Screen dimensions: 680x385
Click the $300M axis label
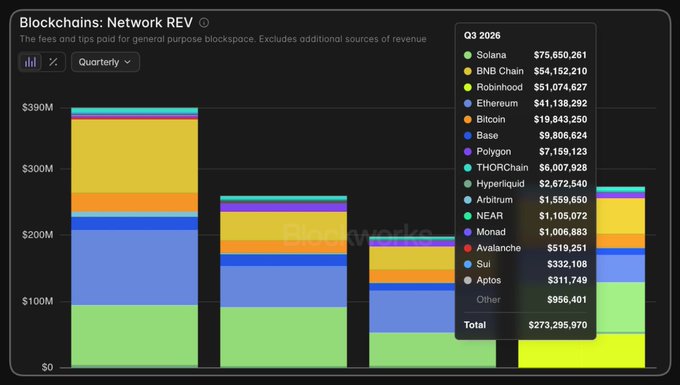pyautogui.click(x=38, y=169)
